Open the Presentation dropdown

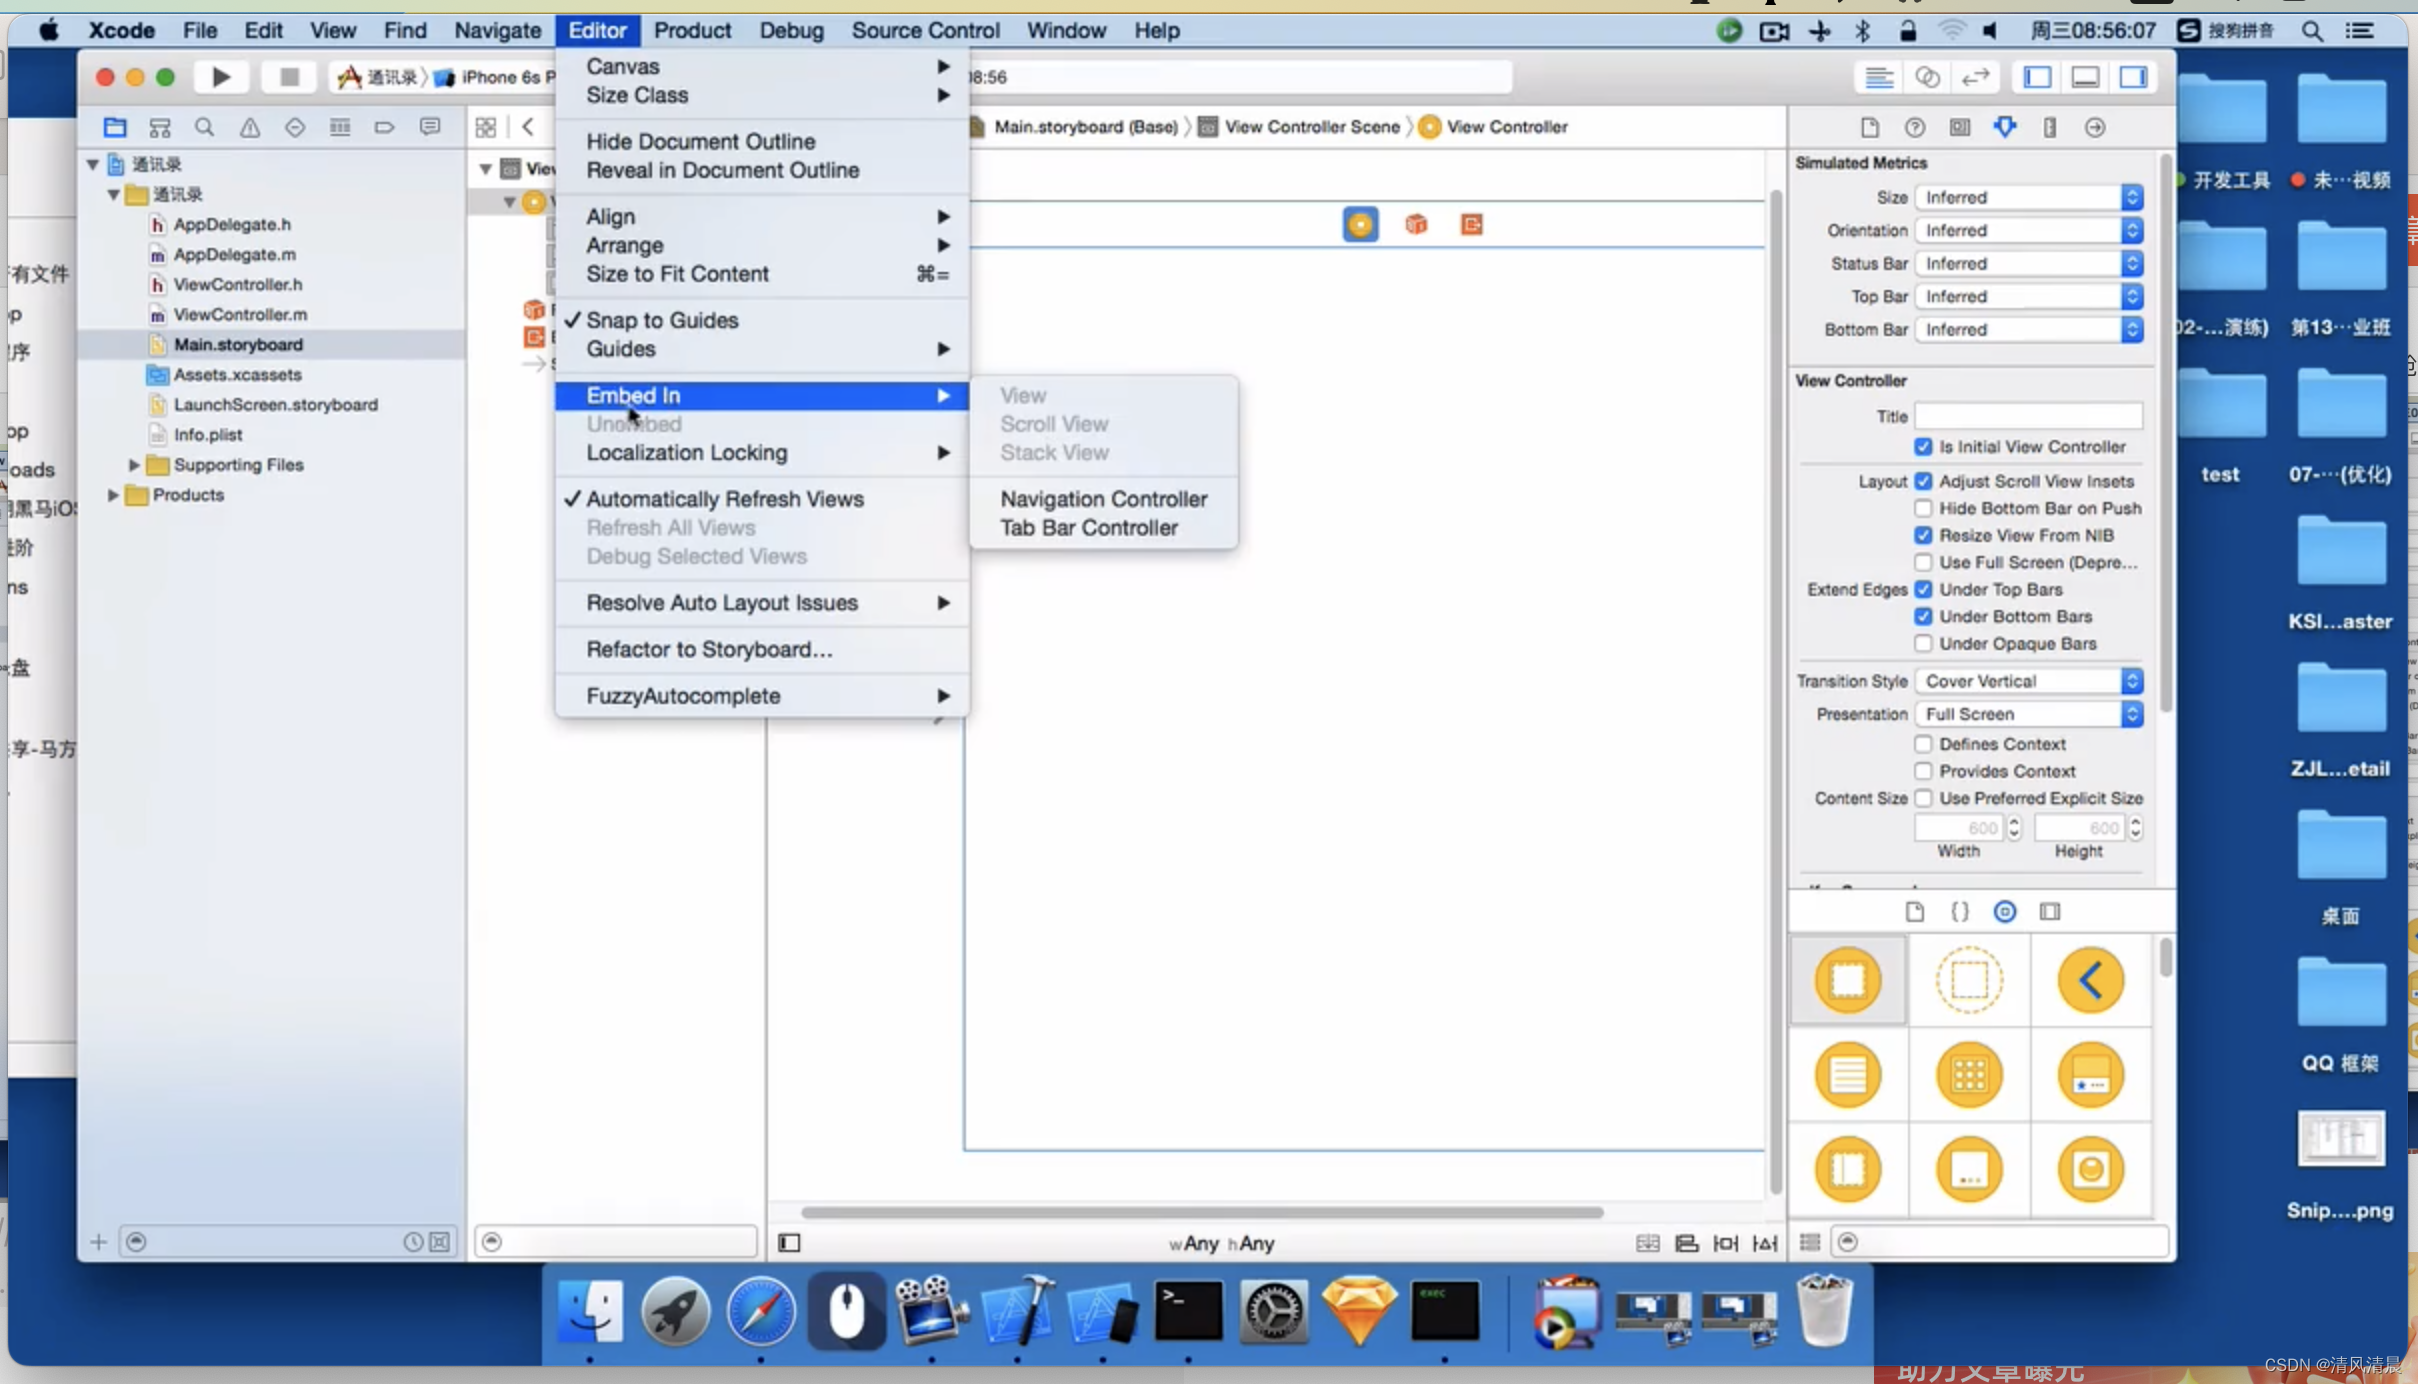(2029, 714)
